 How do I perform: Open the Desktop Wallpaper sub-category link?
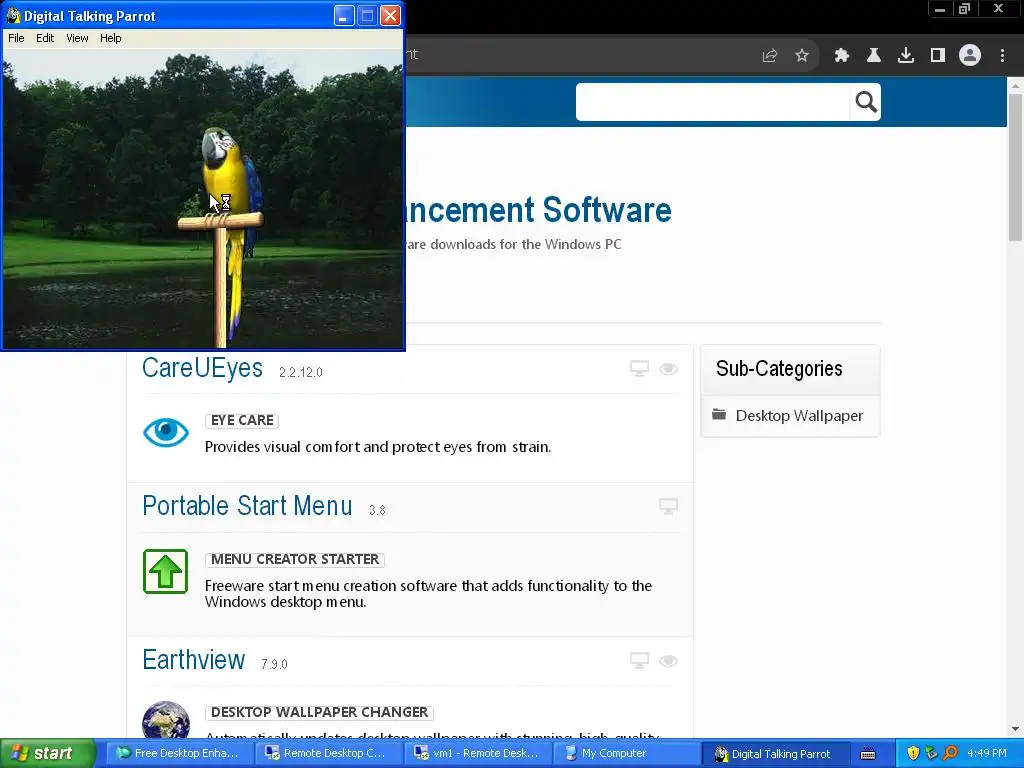(799, 415)
